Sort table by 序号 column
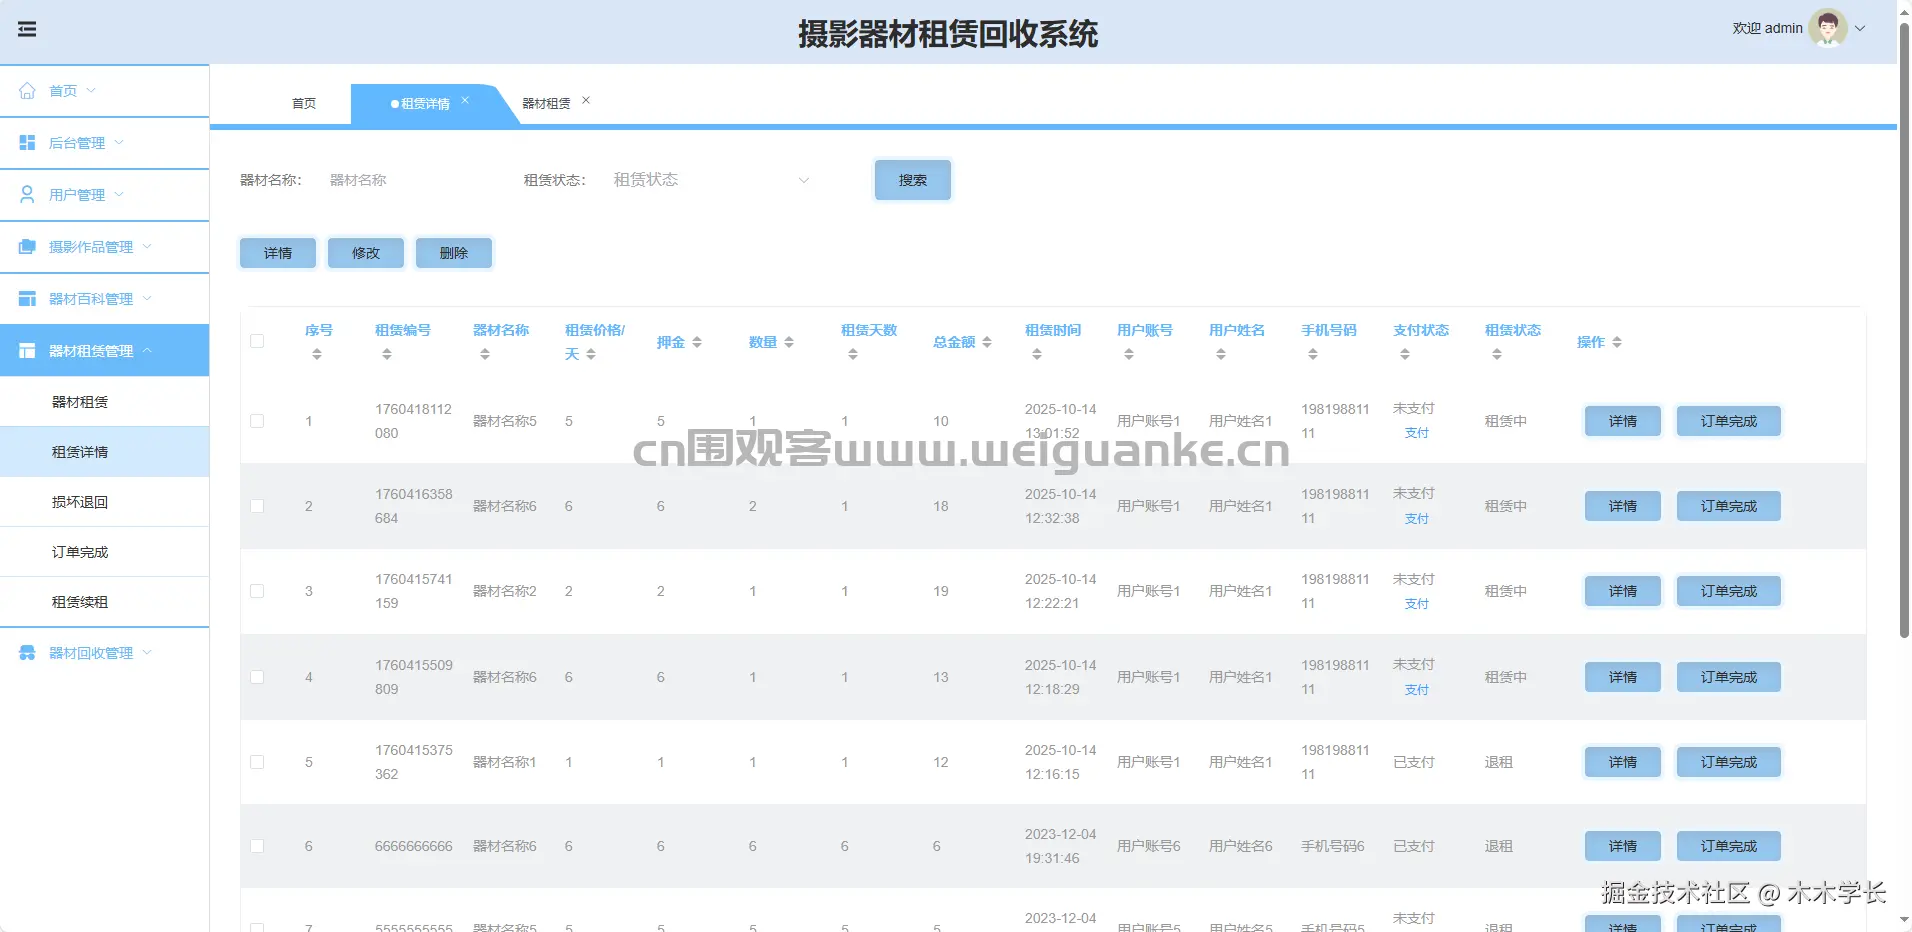Image resolution: width=1912 pixels, height=932 pixels. (x=317, y=354)
